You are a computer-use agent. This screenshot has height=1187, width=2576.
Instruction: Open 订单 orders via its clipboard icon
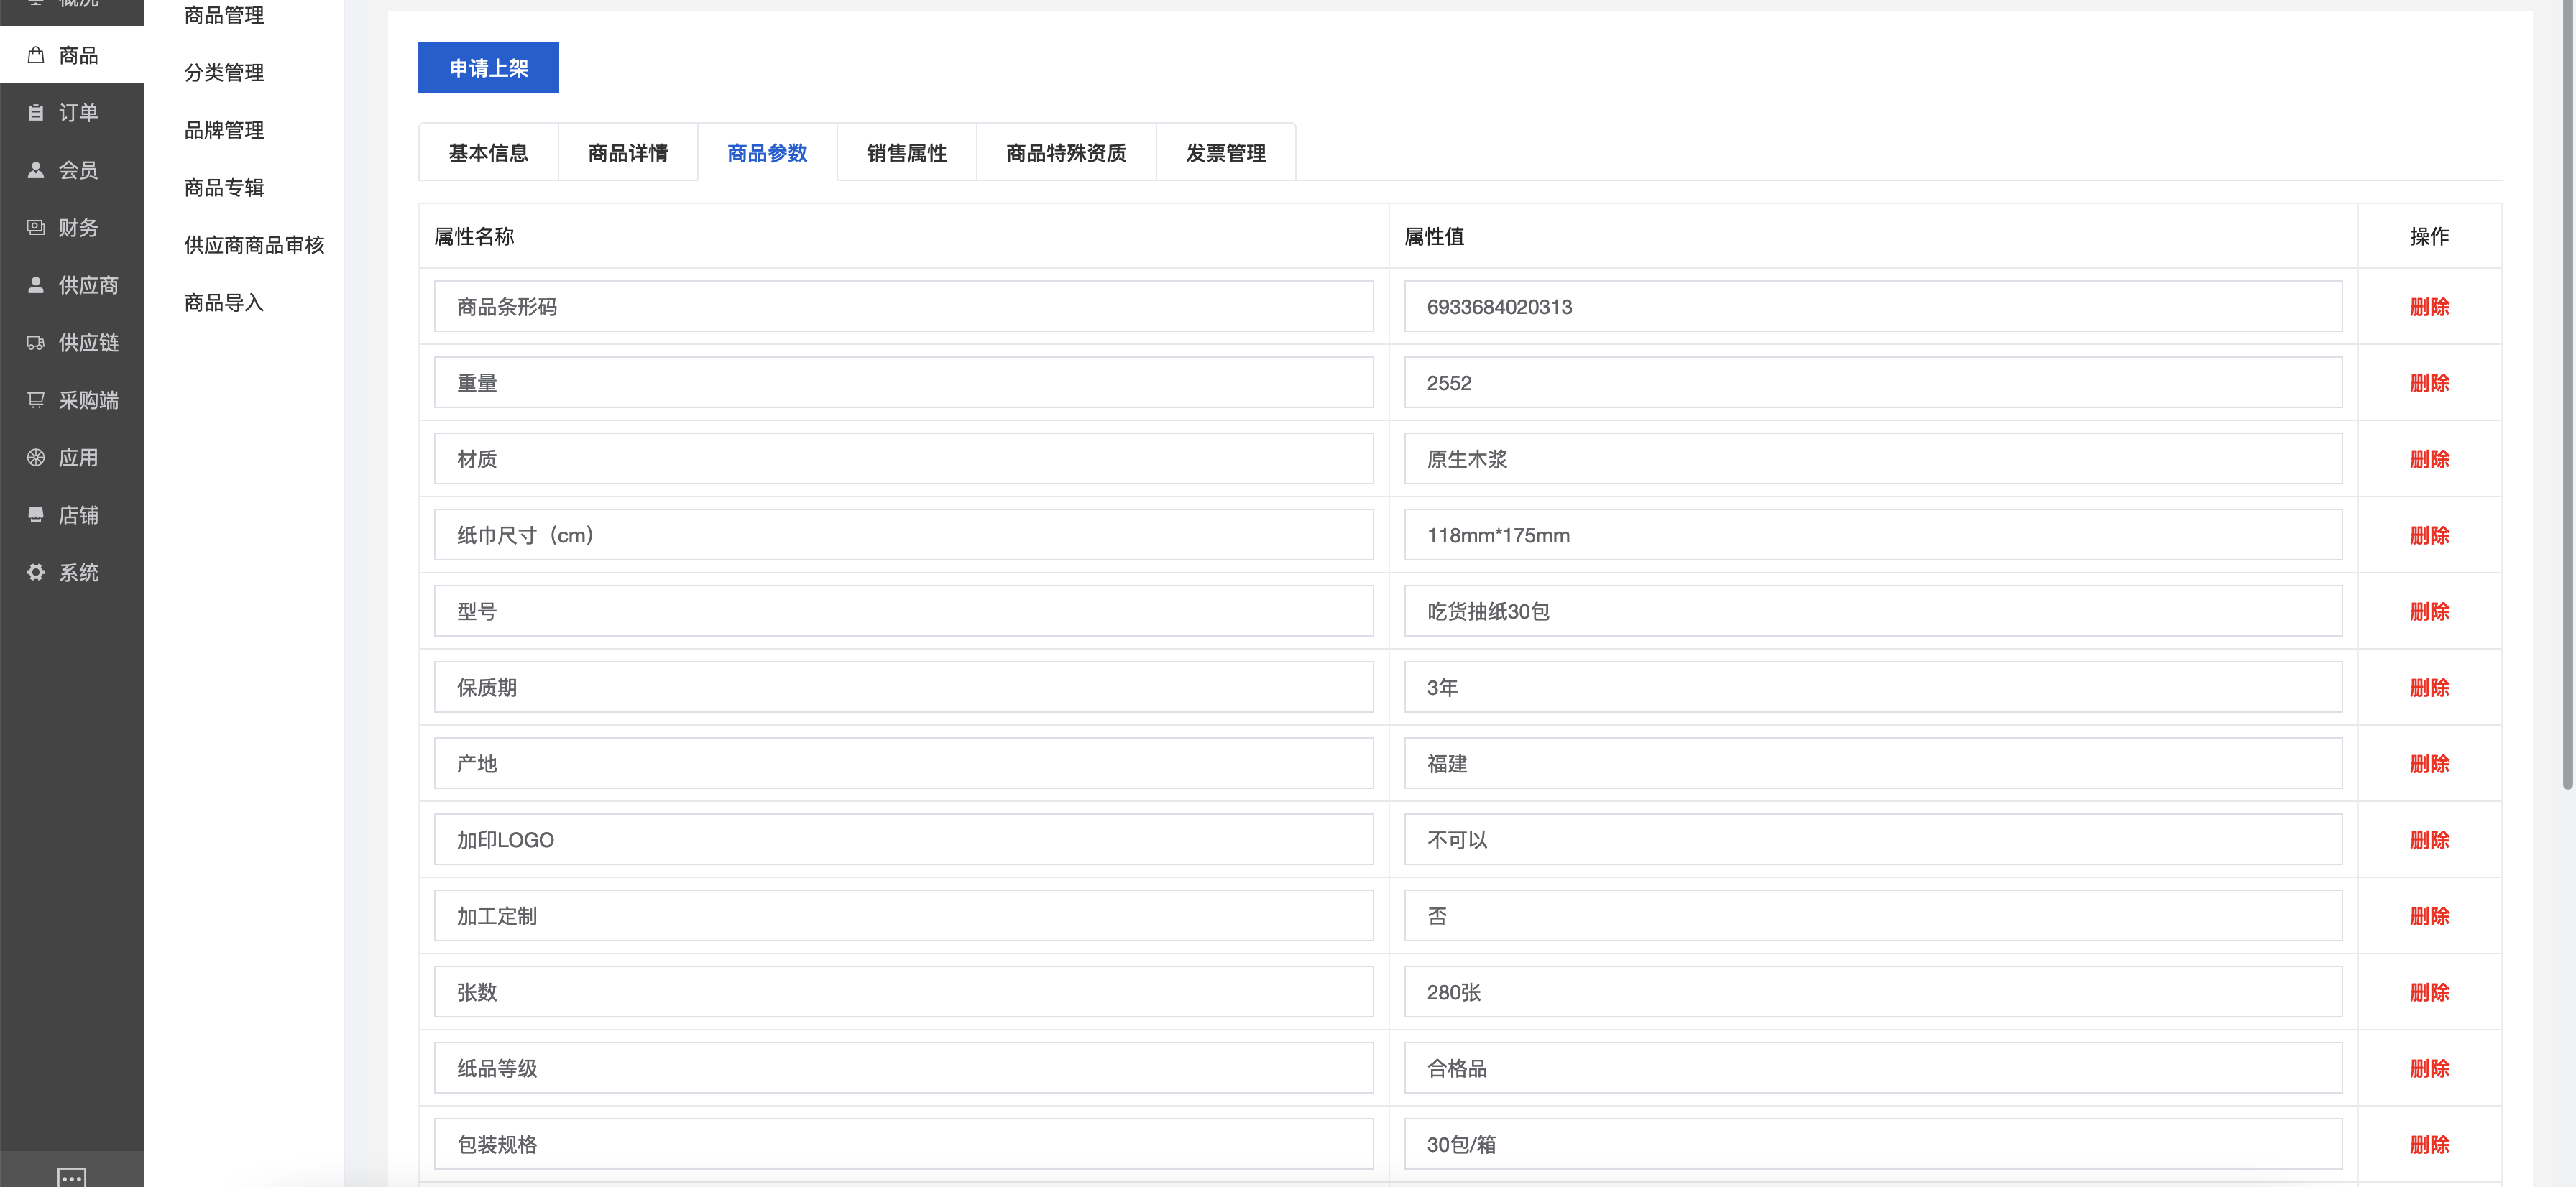coord(36,113)
